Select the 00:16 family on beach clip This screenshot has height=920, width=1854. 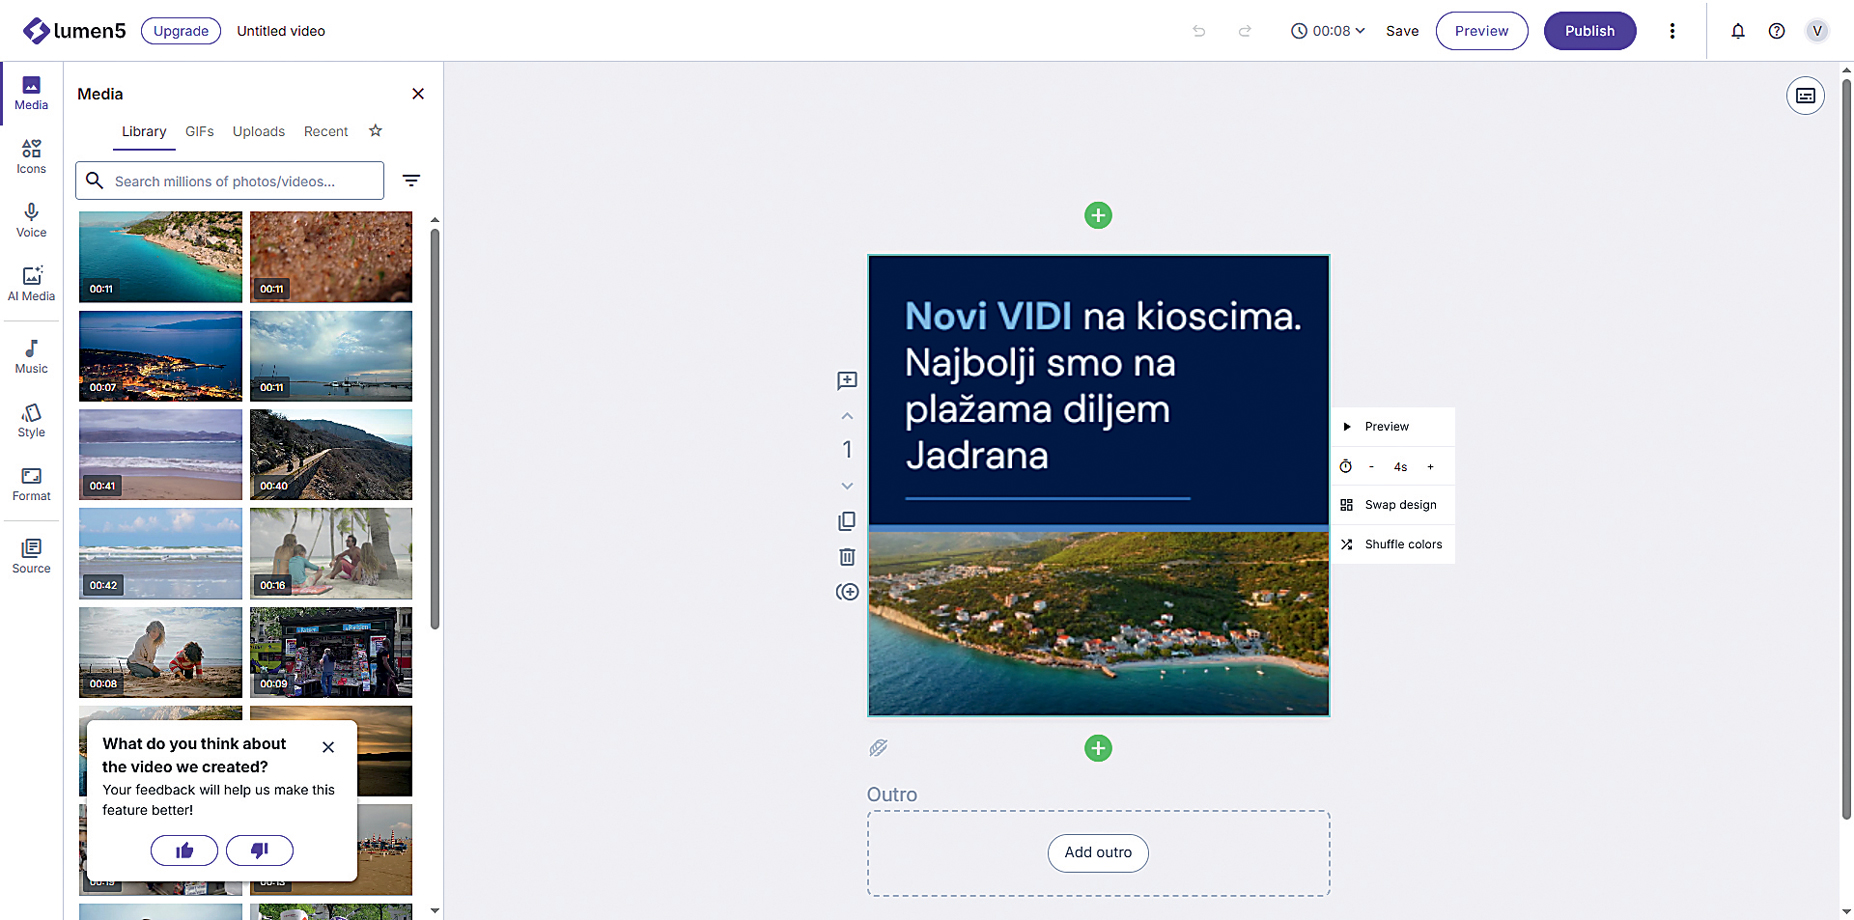coord(331,553)
